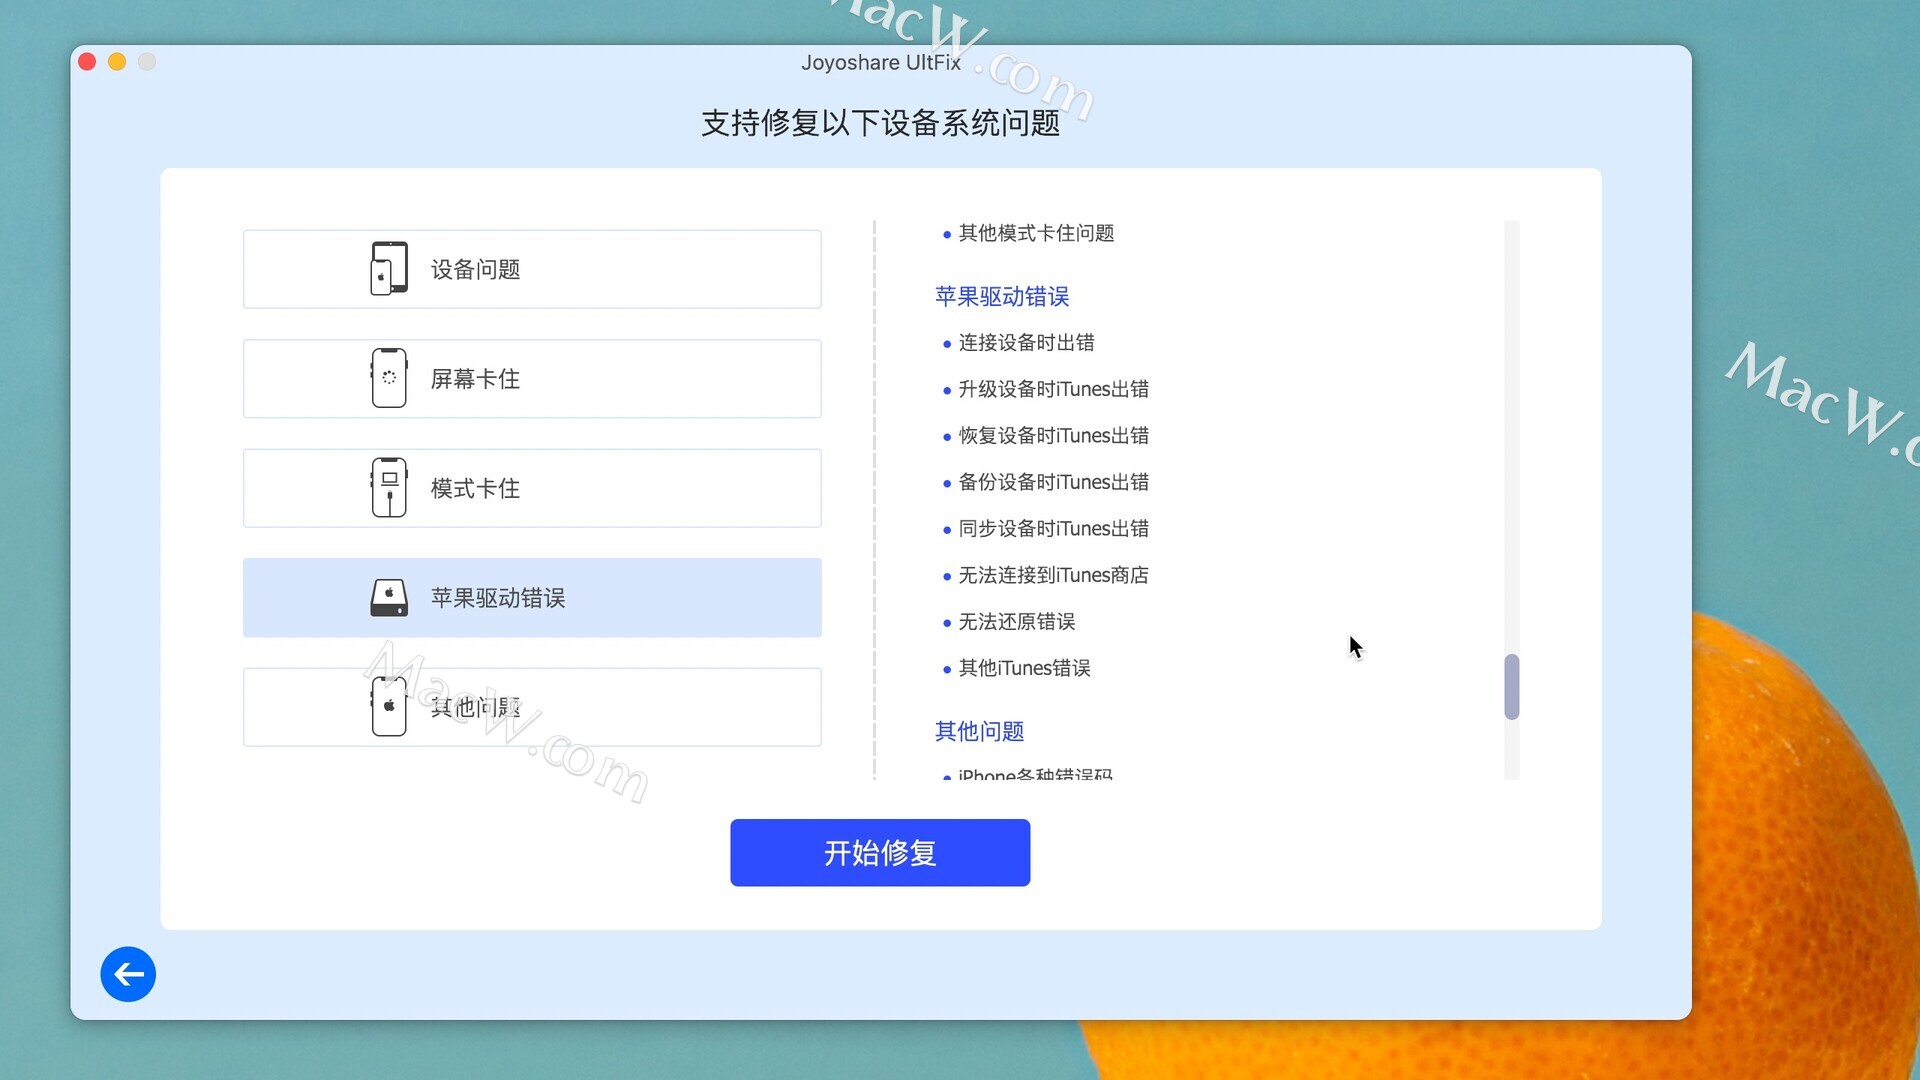Close the Joyoshare UltFix window
Viewport: 1920px width, 1080px height.
(x=87, y=62)
